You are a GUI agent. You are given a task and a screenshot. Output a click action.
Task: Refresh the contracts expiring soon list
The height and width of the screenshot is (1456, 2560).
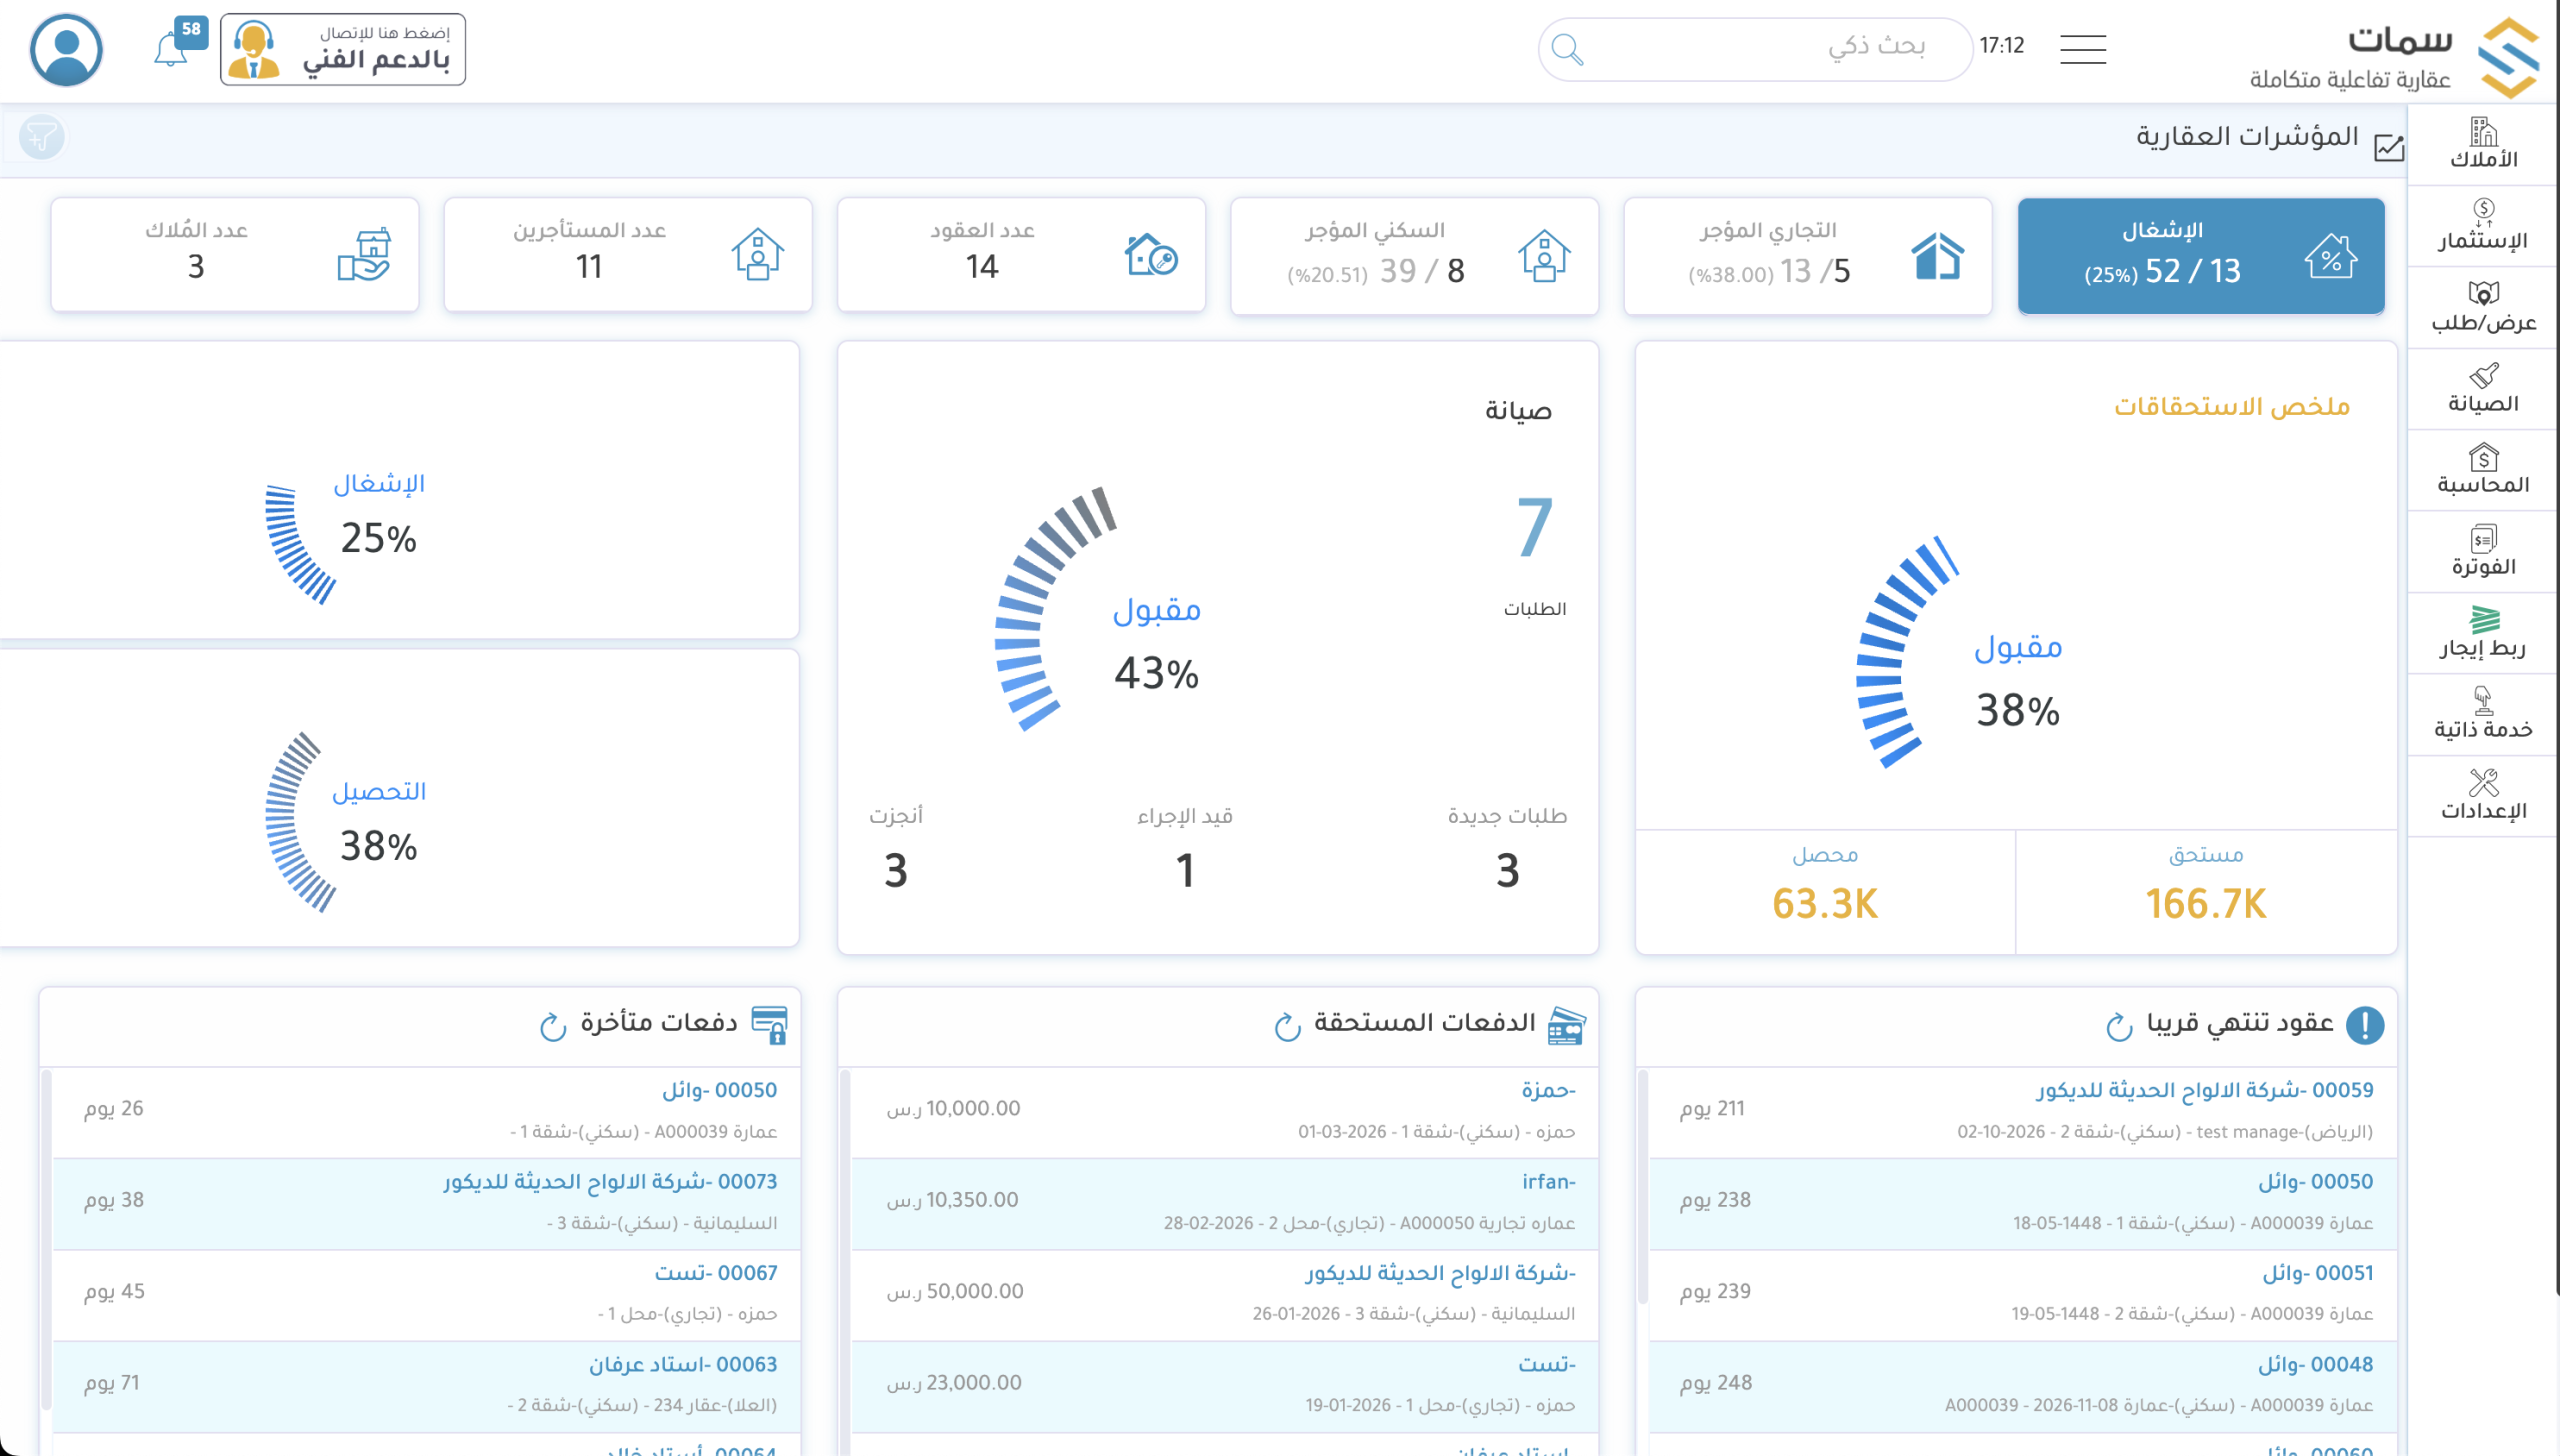click(2118, 1027)
